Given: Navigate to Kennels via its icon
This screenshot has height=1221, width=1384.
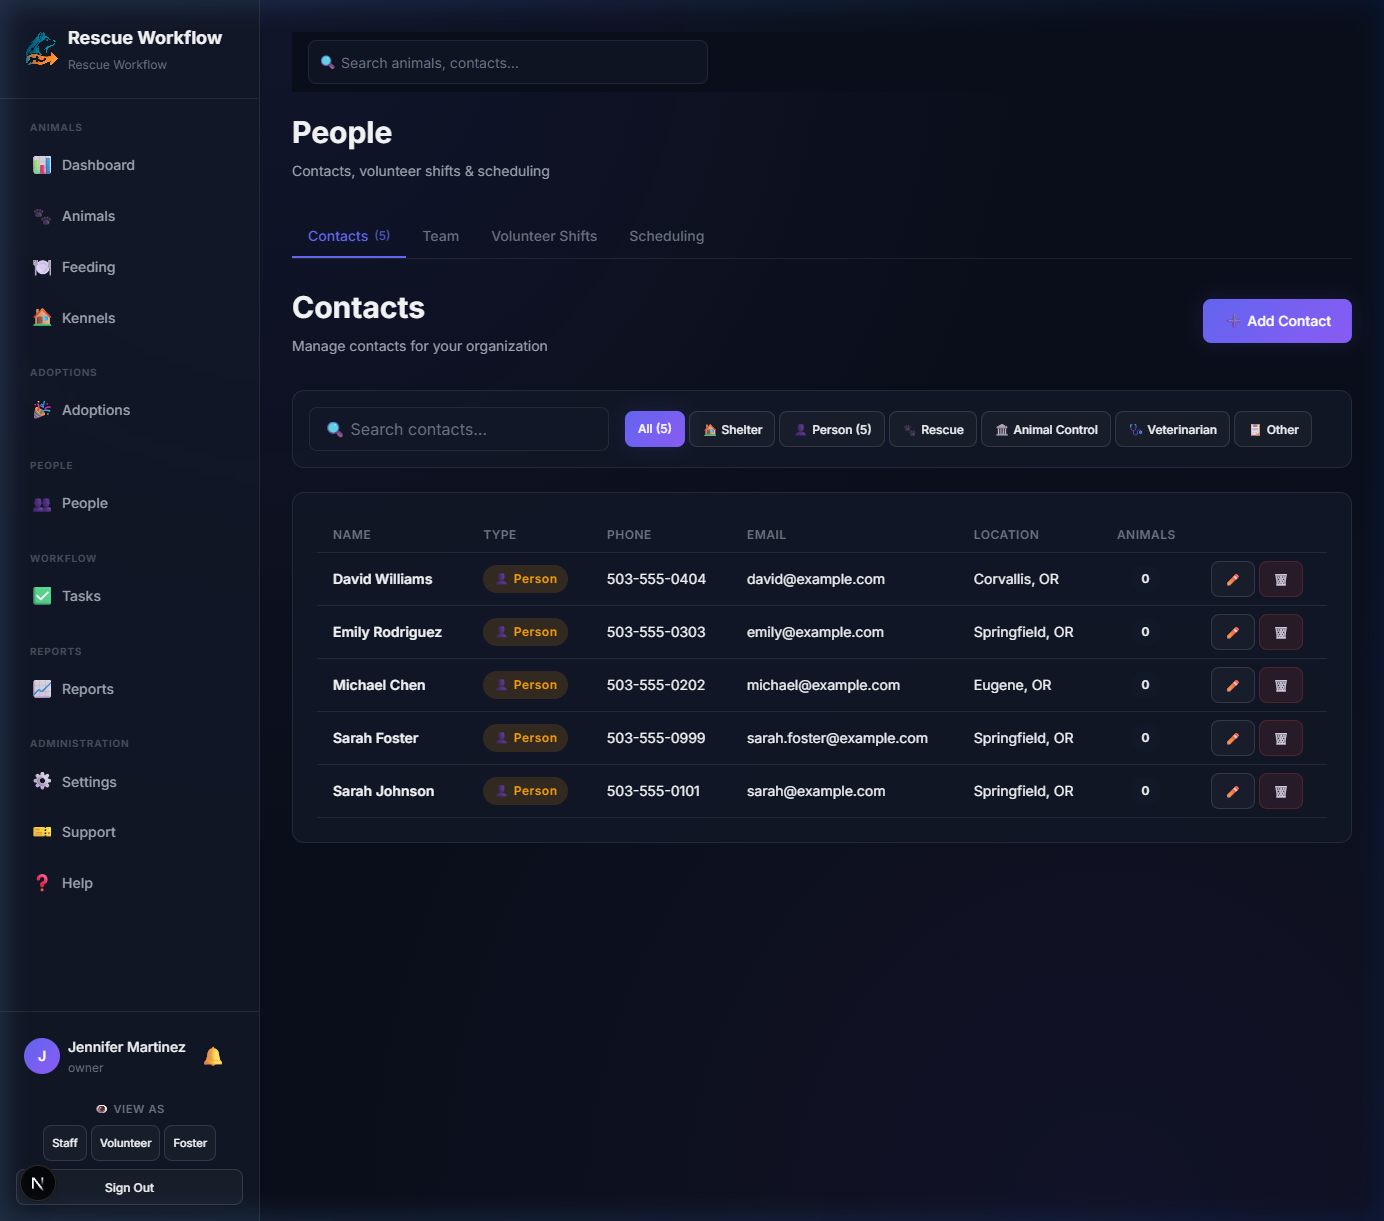Looking at the screenshot, I should tap(42, 317).
